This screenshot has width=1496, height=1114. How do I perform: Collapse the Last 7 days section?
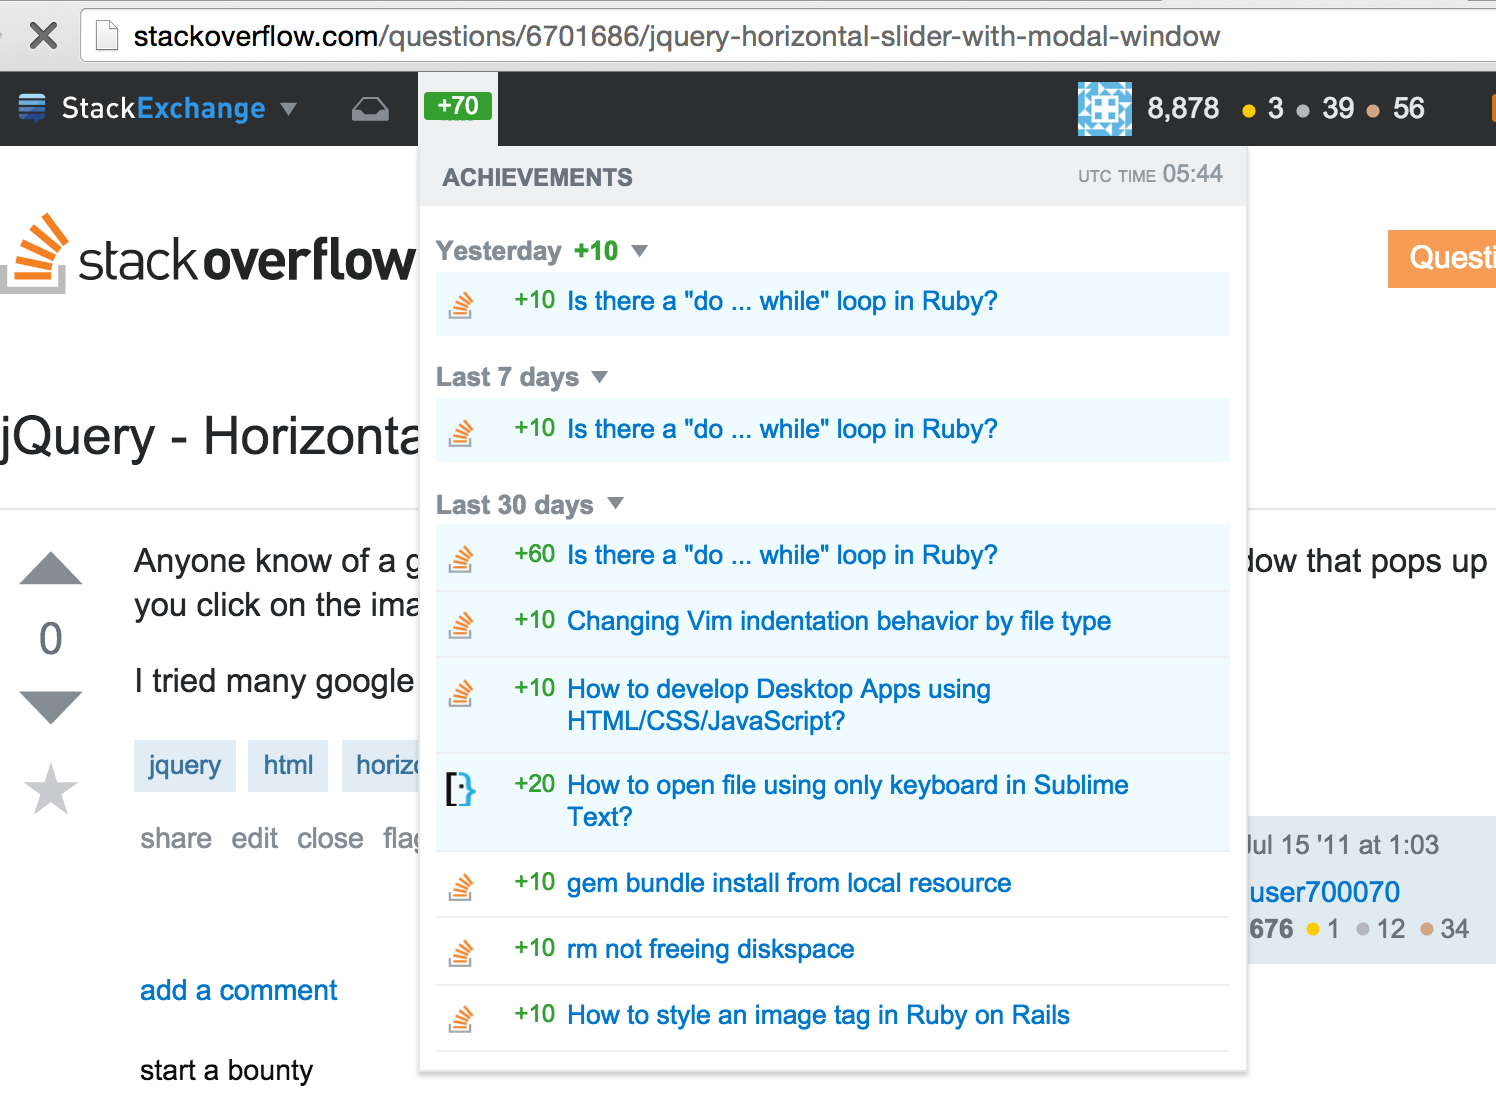(600, 377)
